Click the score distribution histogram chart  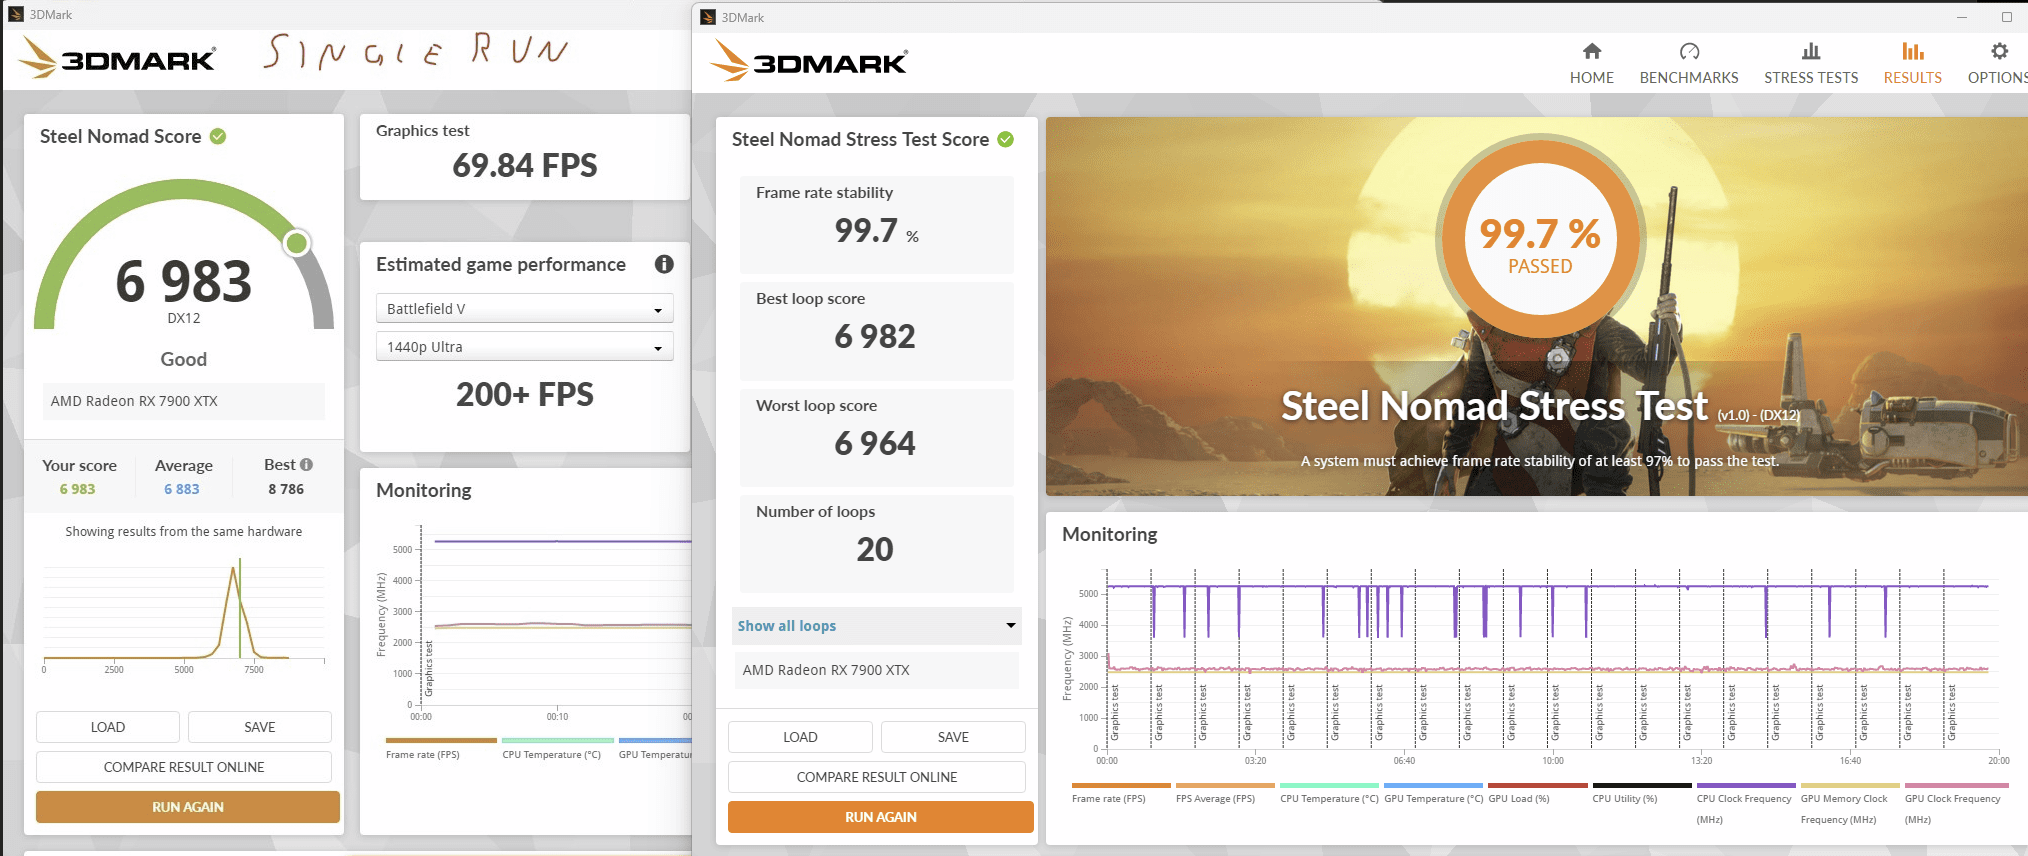tap(184, 615)
